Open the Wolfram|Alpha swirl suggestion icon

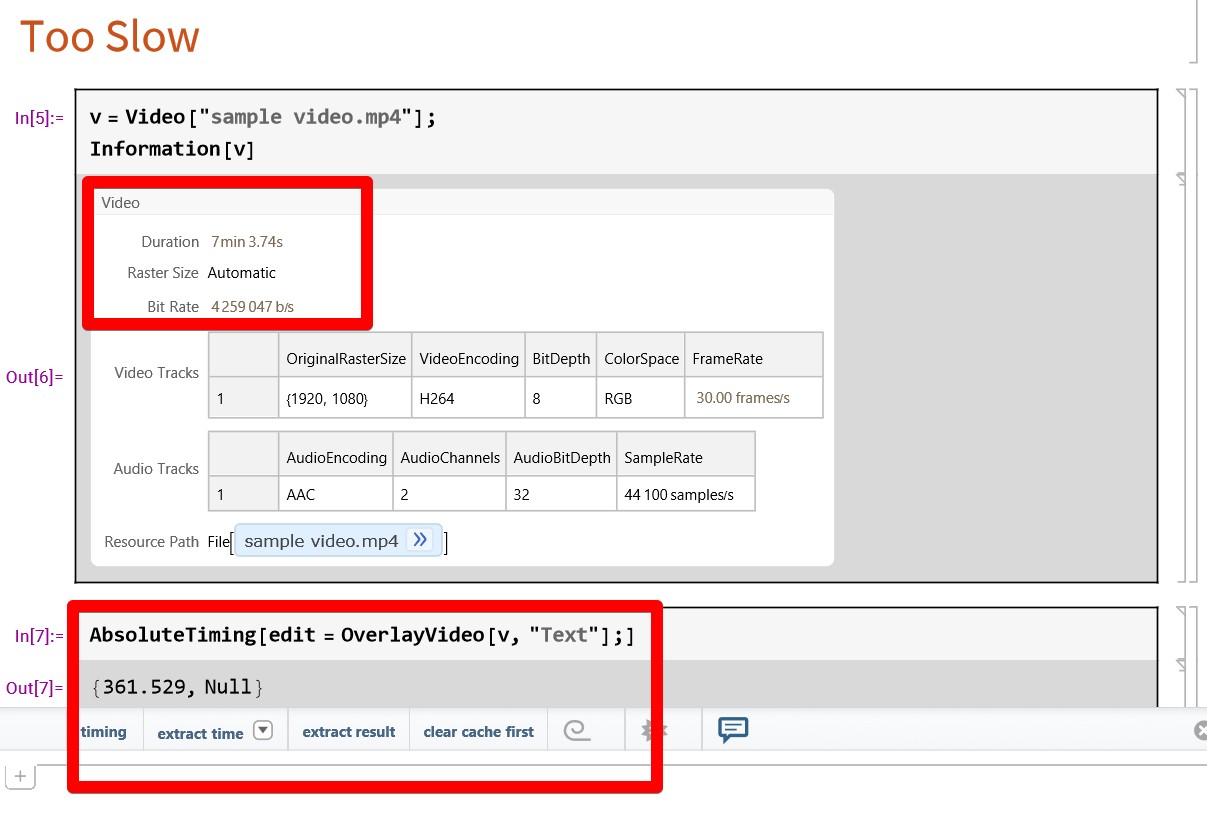point(576,731)
